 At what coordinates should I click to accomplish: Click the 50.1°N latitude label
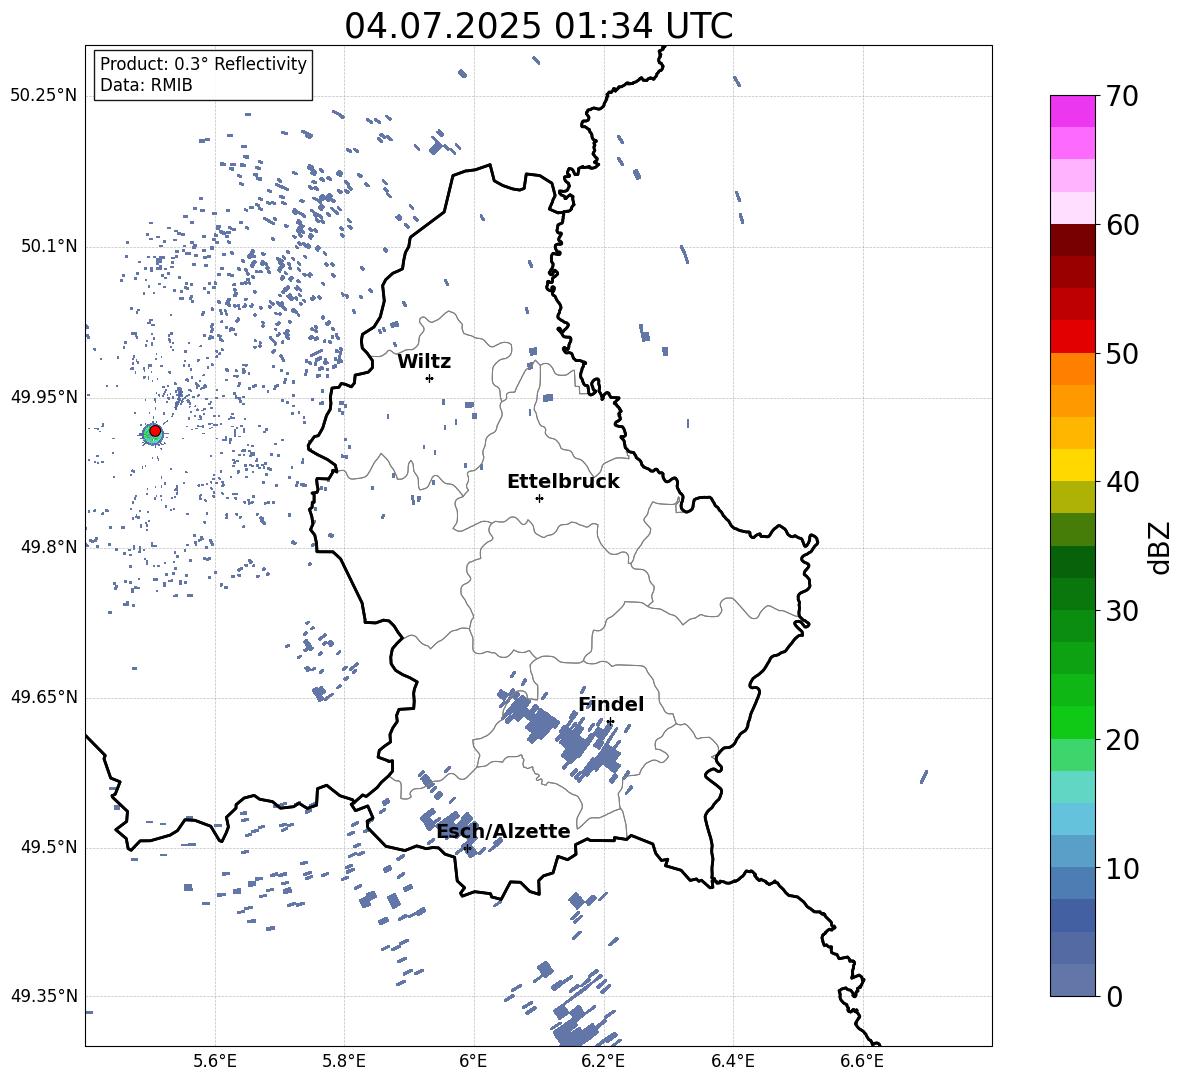click(x=49, y=246)
